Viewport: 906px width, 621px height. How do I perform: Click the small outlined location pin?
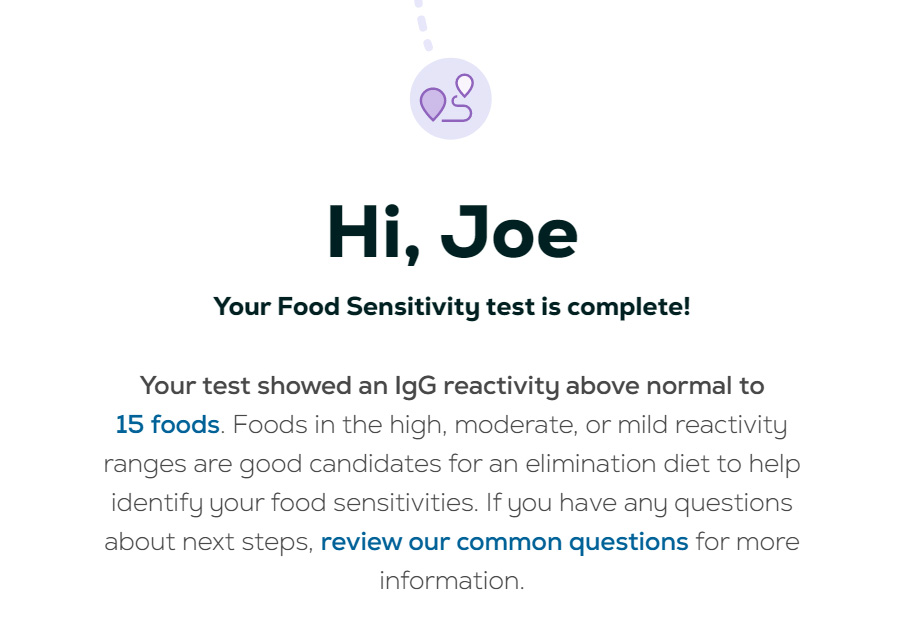pyautogui.click(x=465, y=85)
